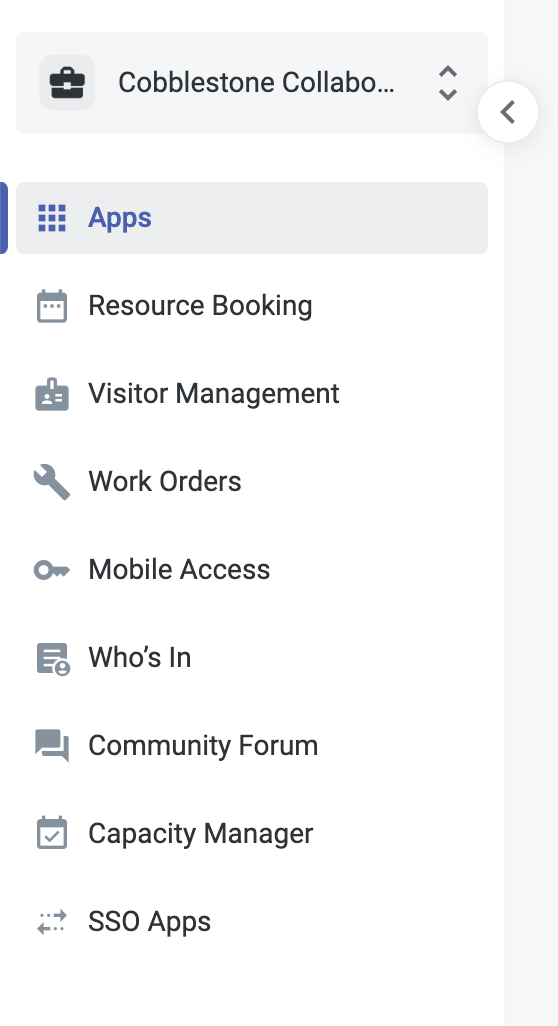Open the workspace switcher up-down arrows
The width and height of the screenshot is (558, 1026).
[447, 83]
